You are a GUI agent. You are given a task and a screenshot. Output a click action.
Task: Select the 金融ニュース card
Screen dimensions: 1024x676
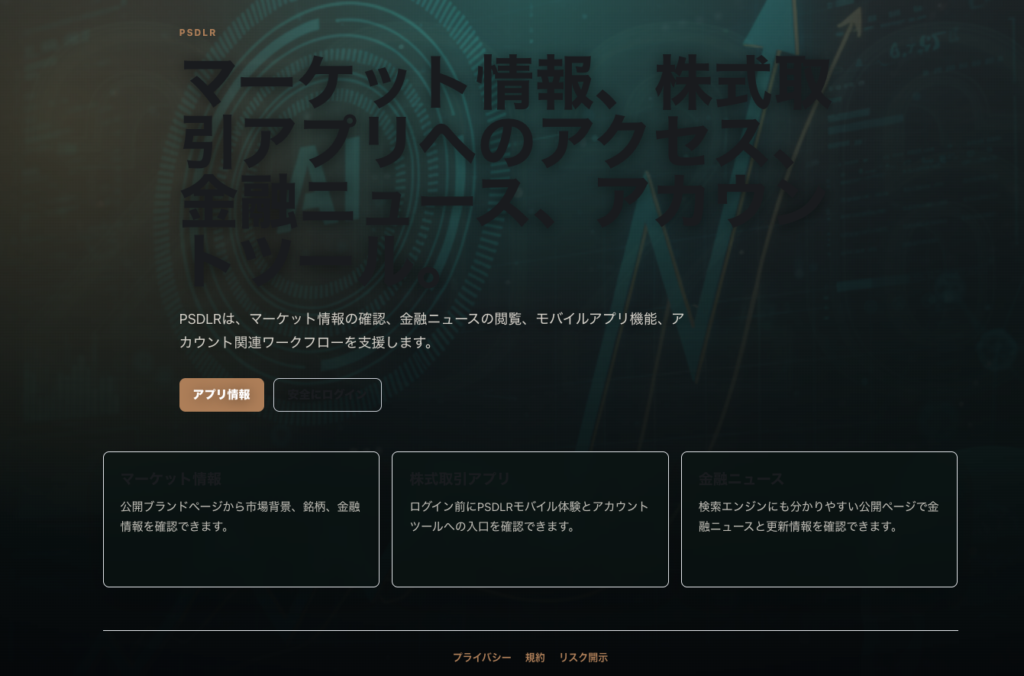coord(819,519)
